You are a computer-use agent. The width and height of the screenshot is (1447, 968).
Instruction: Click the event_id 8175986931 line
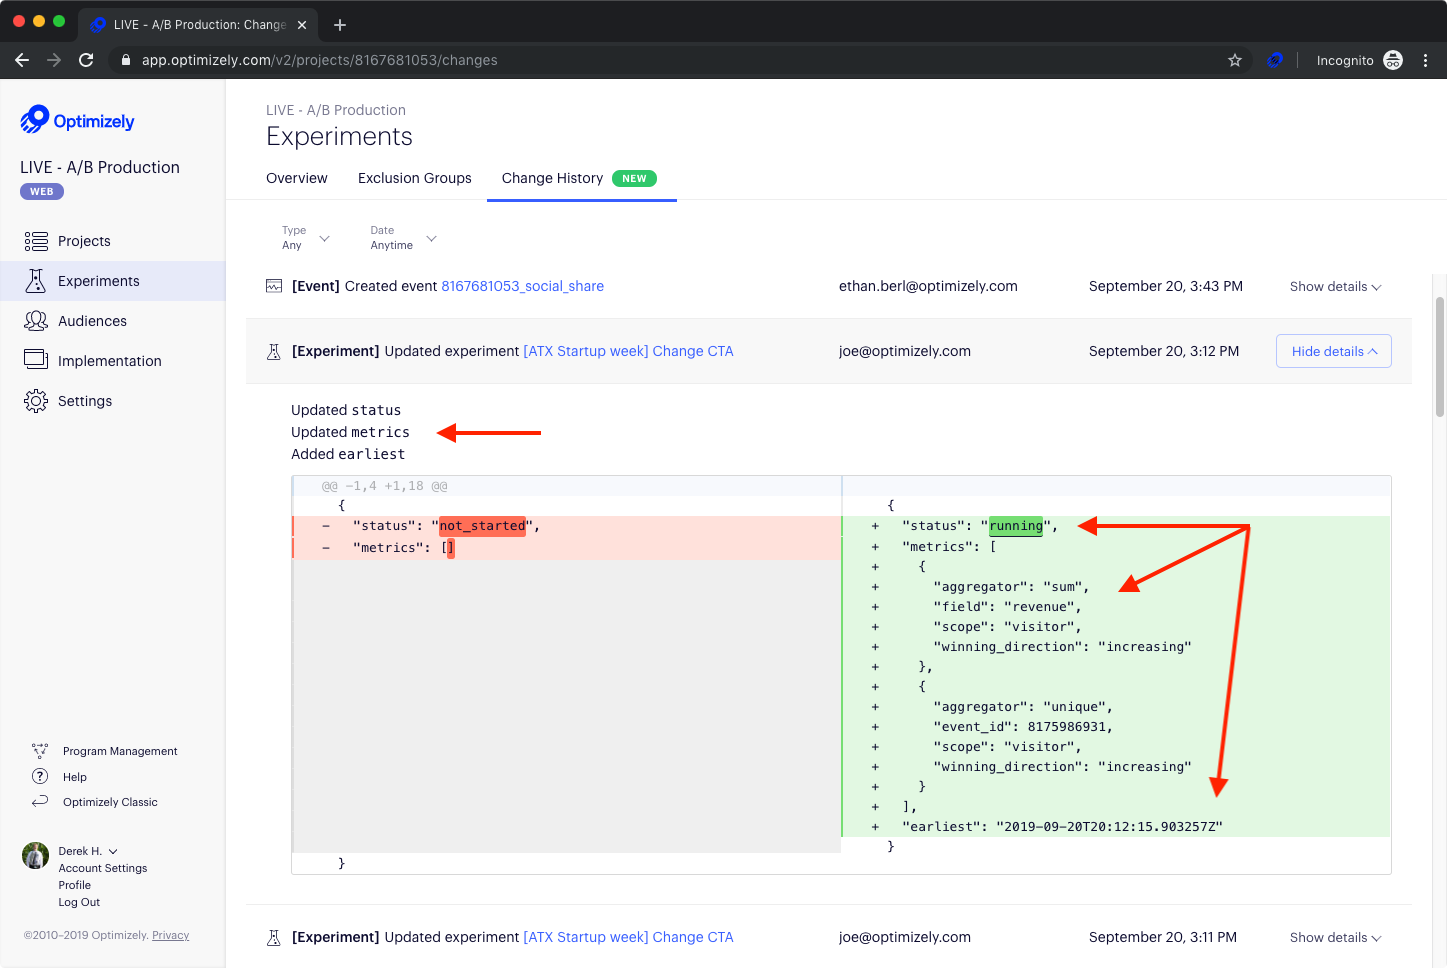[x=1023, y=727]
